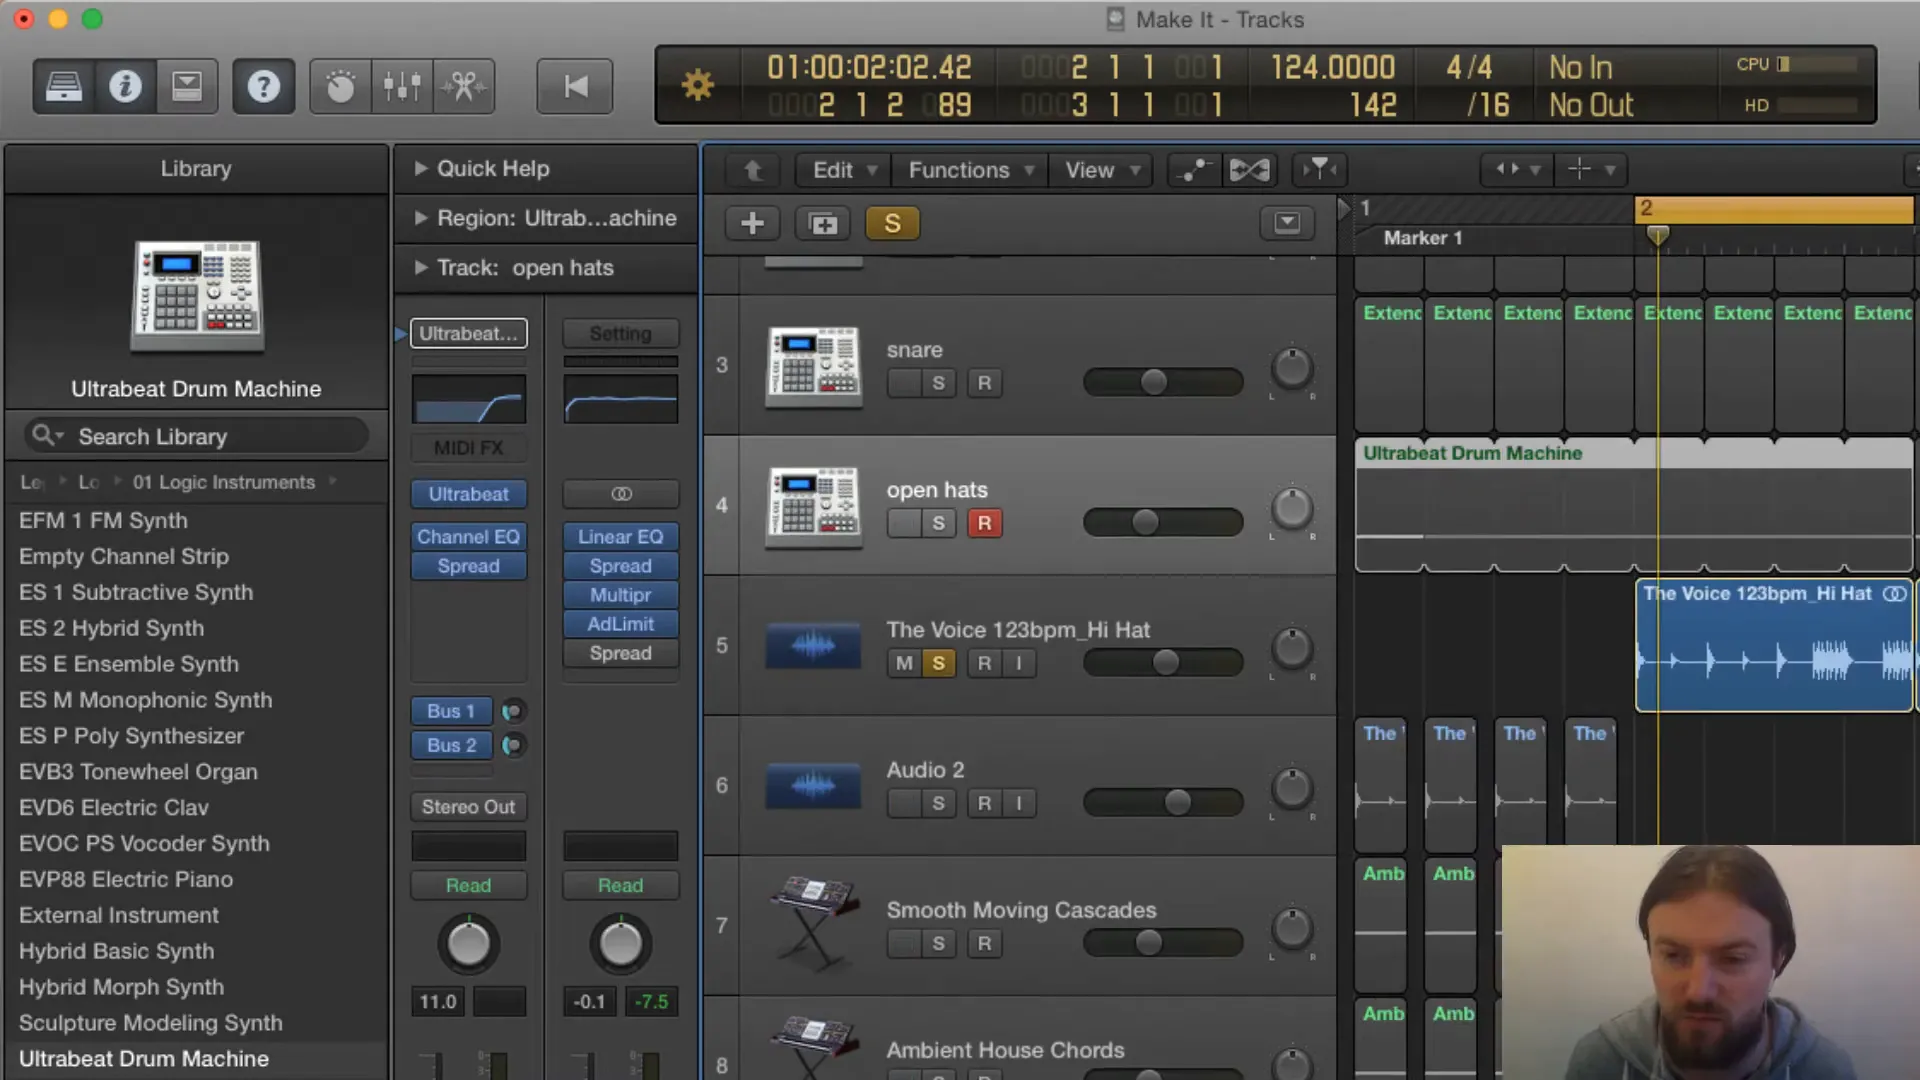Viewport: 1920px width, 1080px height.
Task: Record-enable the Audio 2 track
Action: pos(985,803)
